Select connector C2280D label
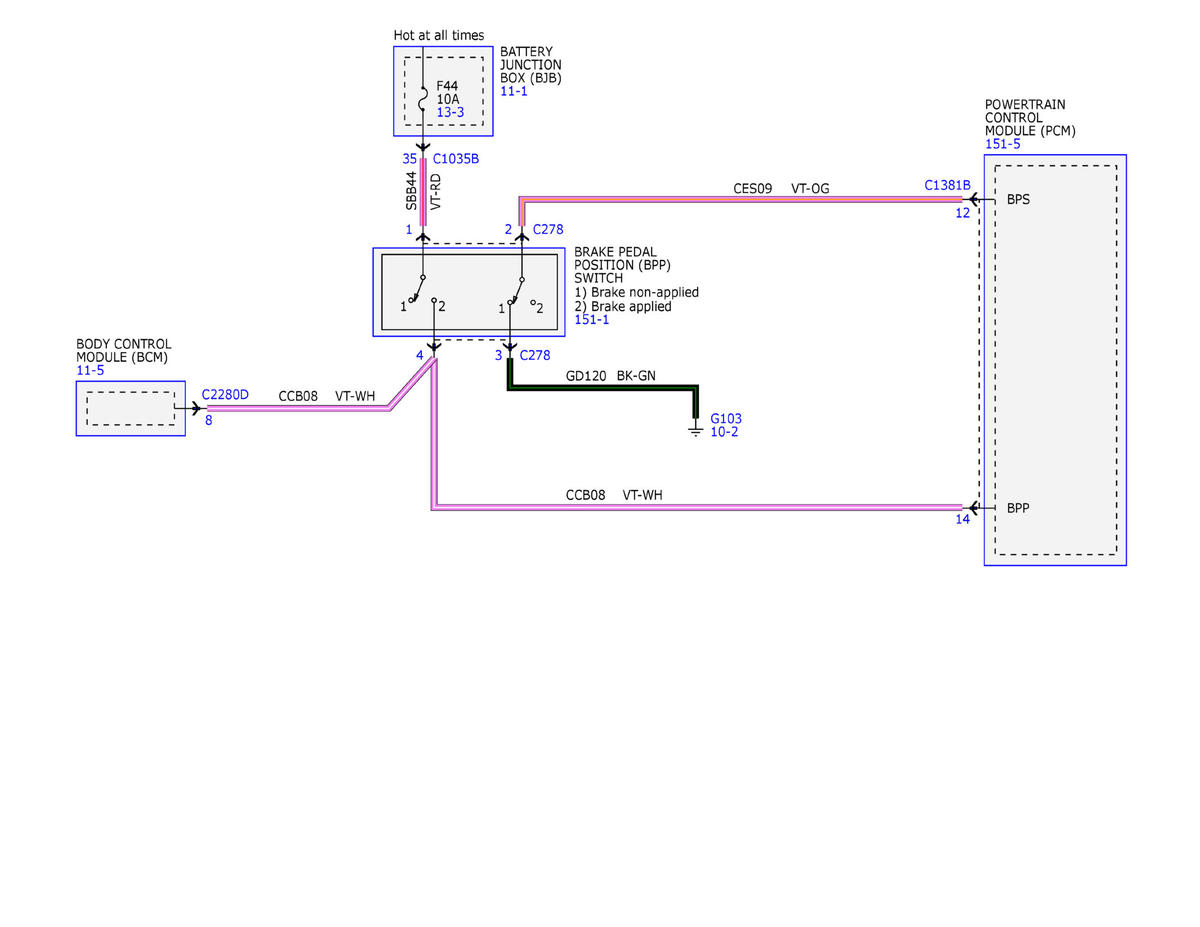 click(x=225, y=395)
